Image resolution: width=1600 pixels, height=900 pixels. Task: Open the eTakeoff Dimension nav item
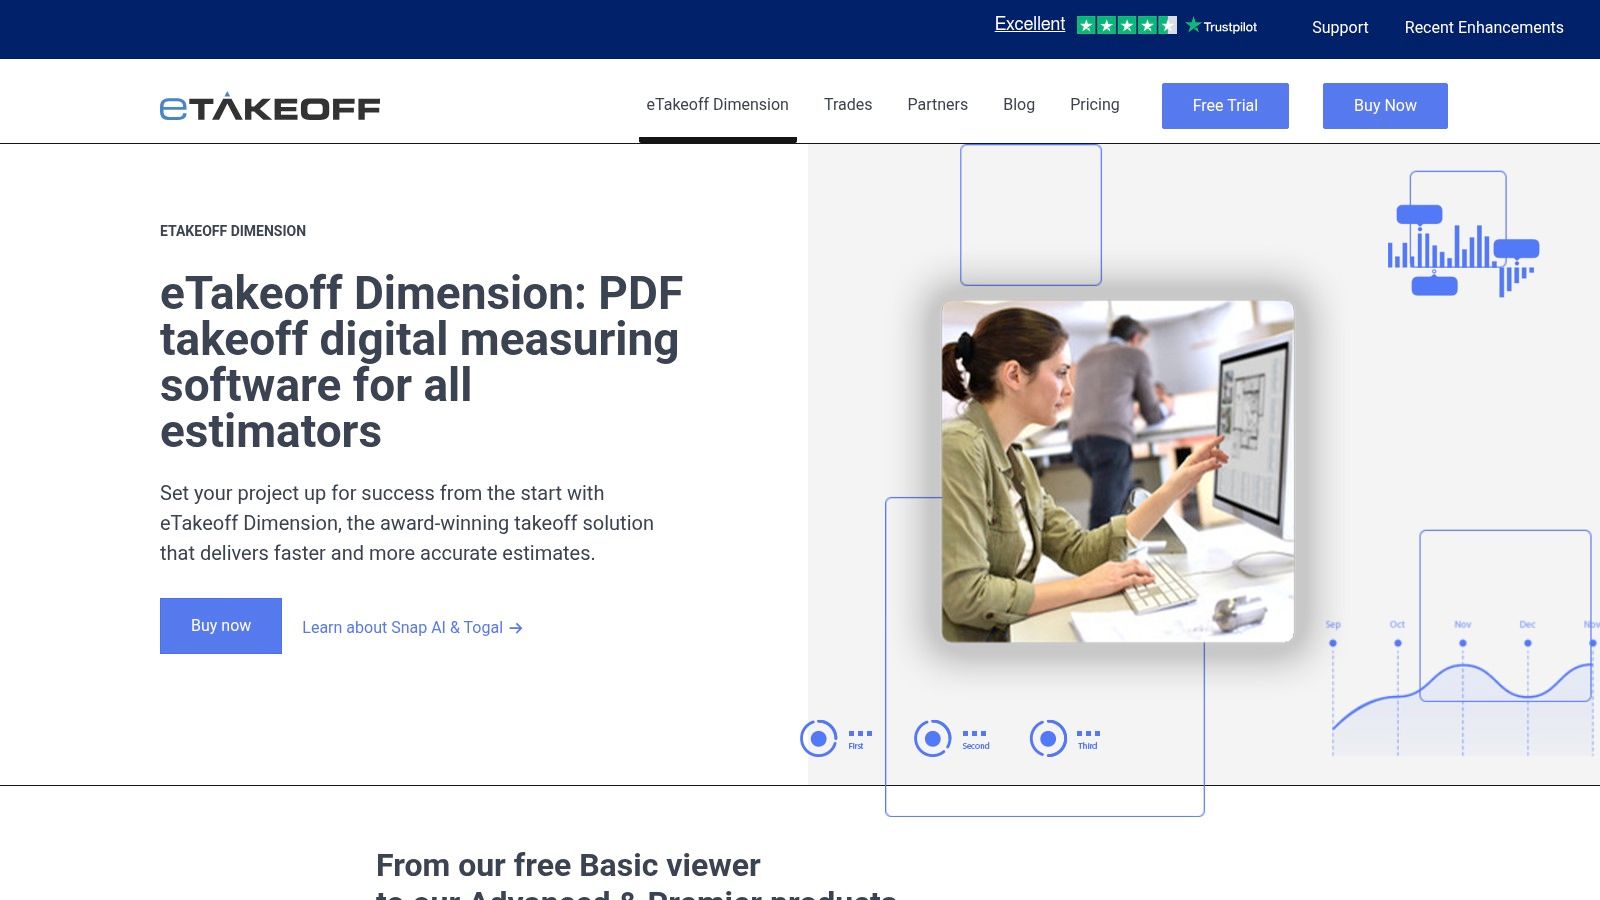point(717,105)
